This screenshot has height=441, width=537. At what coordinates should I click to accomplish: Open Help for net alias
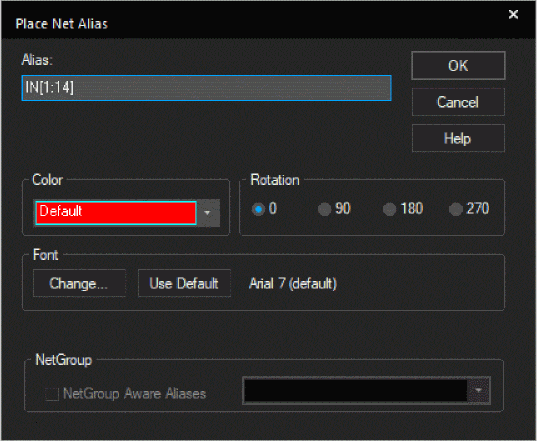pos(458,138)
